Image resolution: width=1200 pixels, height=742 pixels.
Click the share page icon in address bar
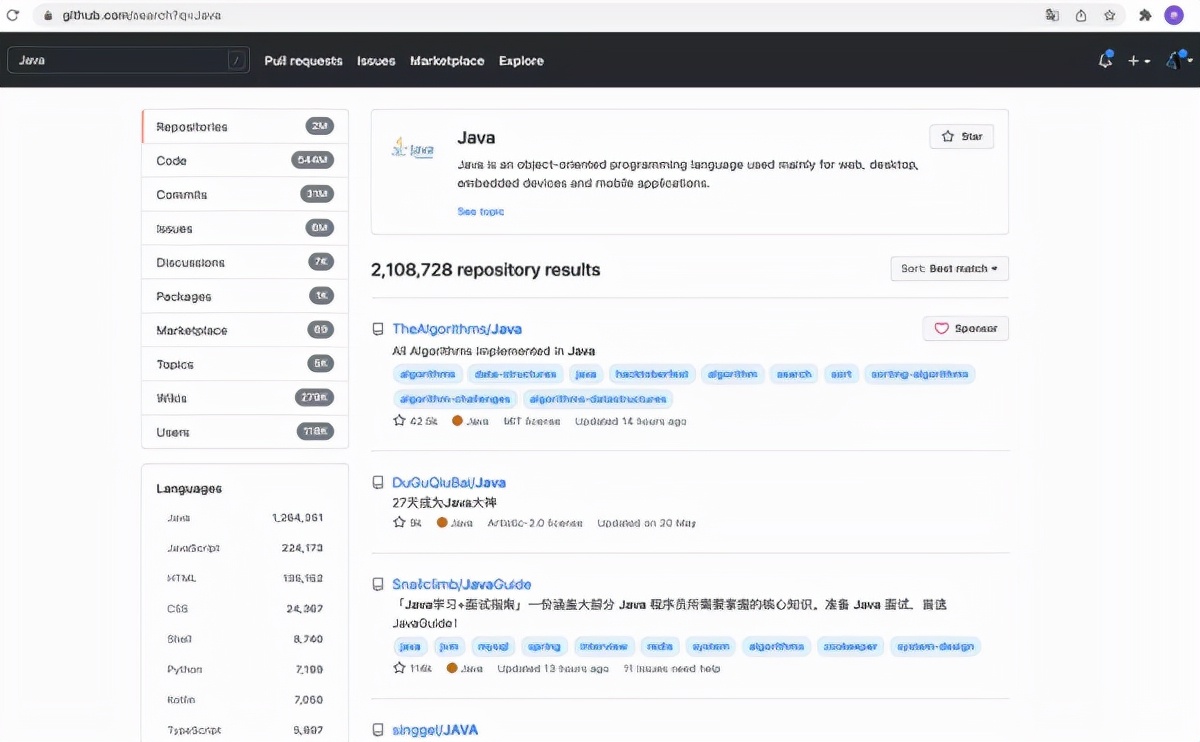[x=1081, y=15]
